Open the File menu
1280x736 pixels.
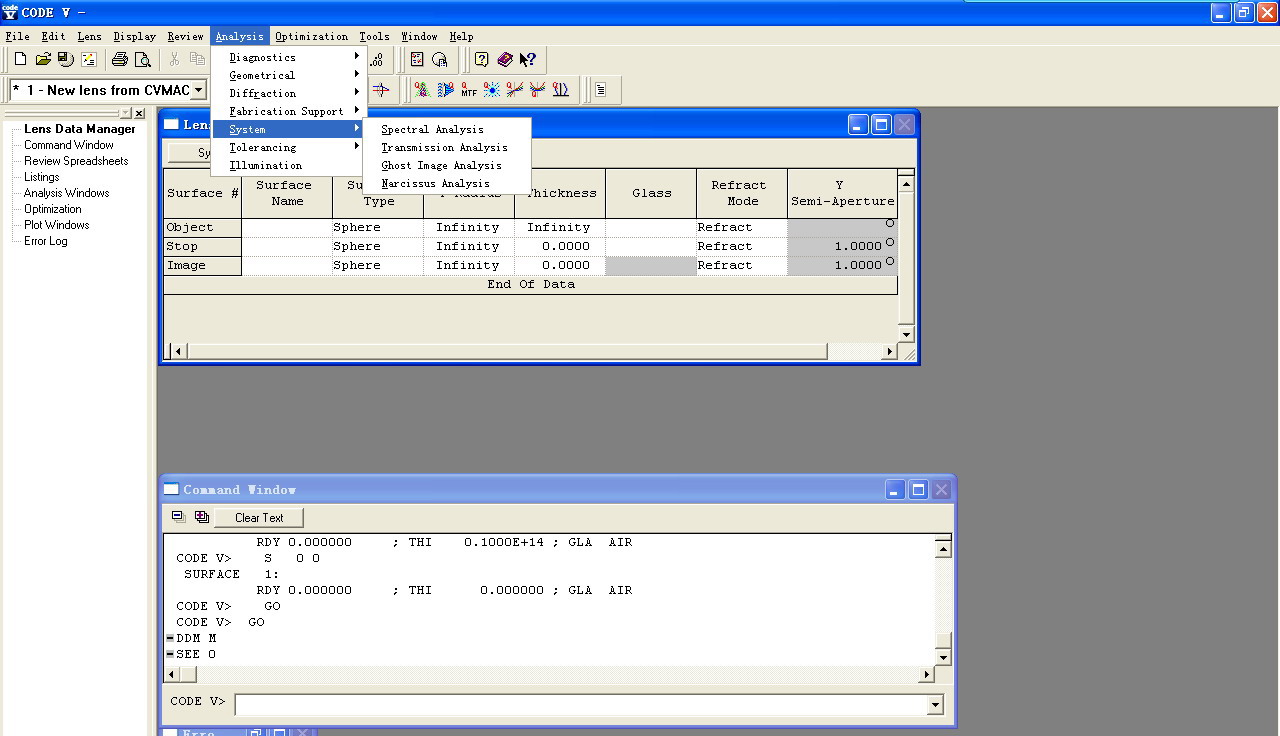tap(17, 36)
